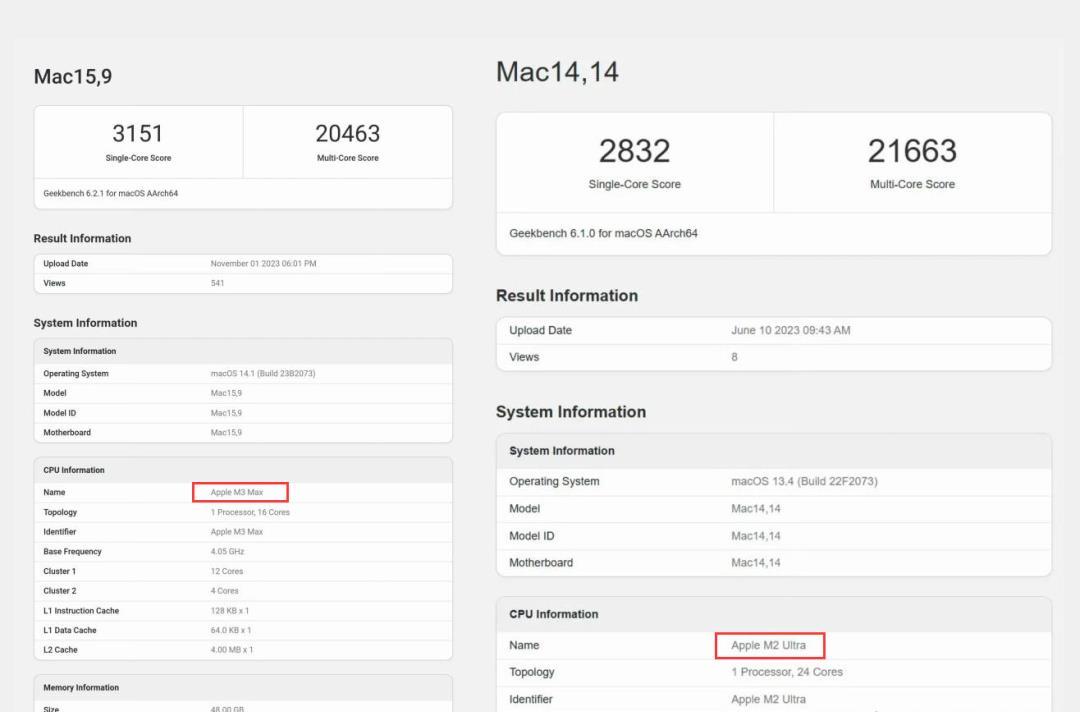Click the Geekbench 6.1.0 for macOS AArch64 line
Viewport: 1080px width, 712px height.
tap(603, 233)
